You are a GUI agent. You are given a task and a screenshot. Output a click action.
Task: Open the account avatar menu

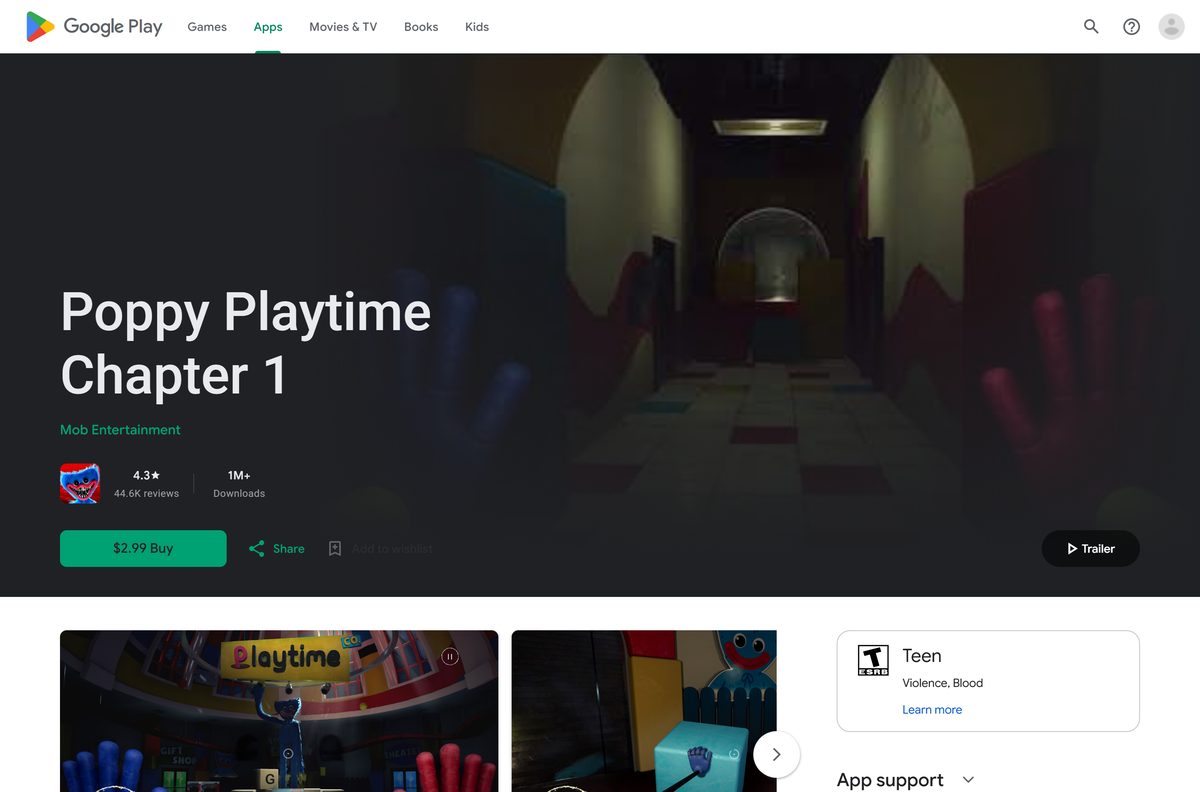pos(1171,27)
